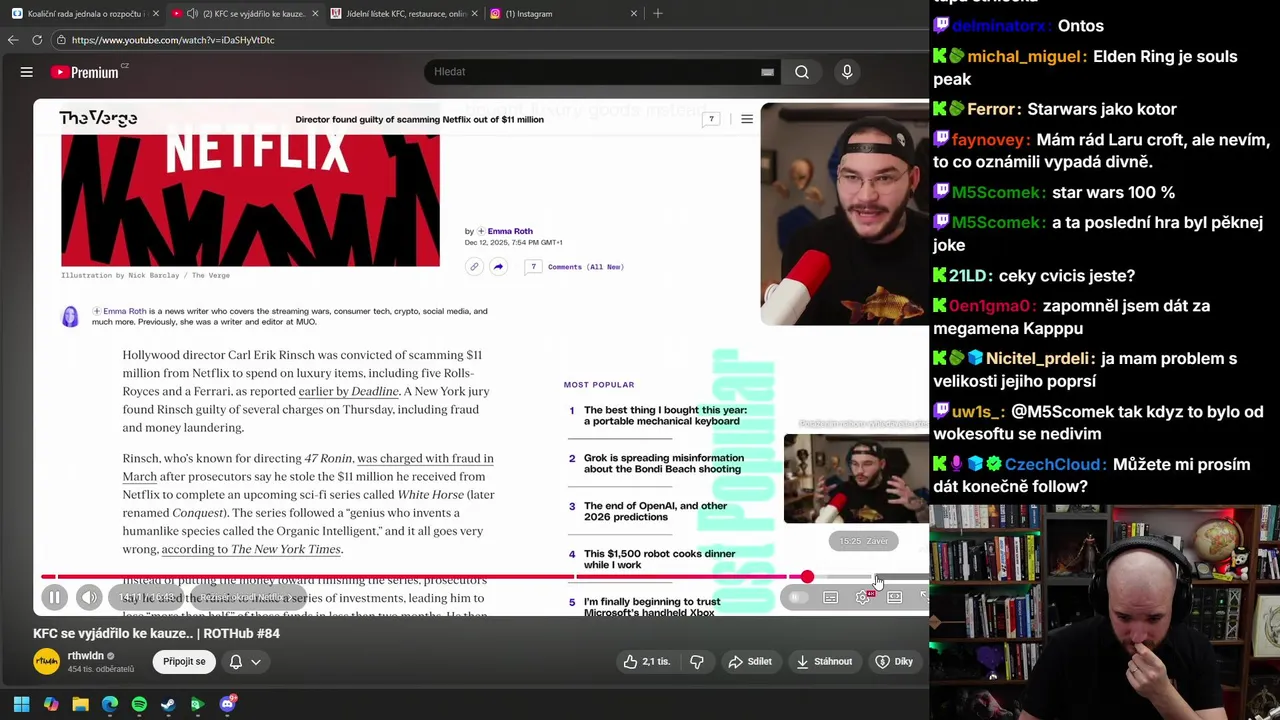Go back in the browser
Image resolution: width=1280 pixels, height=720 pixels.
coord(13,40)
